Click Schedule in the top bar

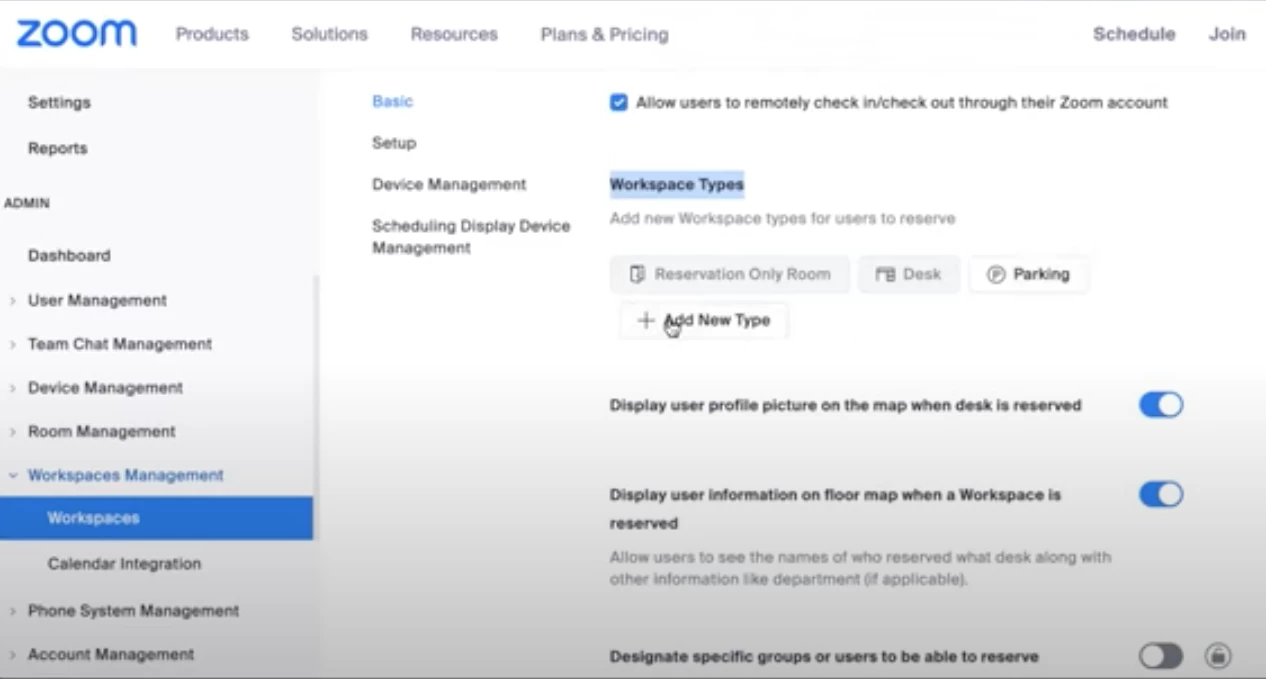click(1134, 34)
